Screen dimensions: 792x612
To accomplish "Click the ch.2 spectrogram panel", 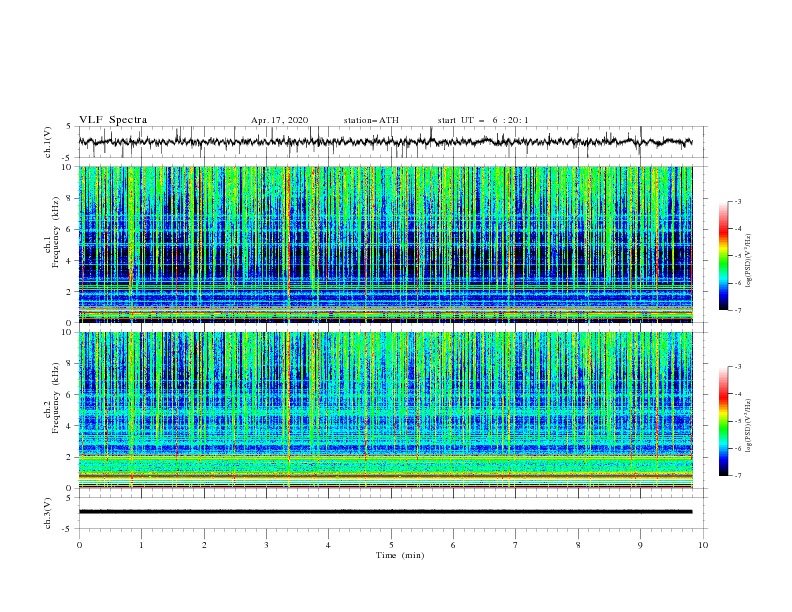I will pos(385,410).
